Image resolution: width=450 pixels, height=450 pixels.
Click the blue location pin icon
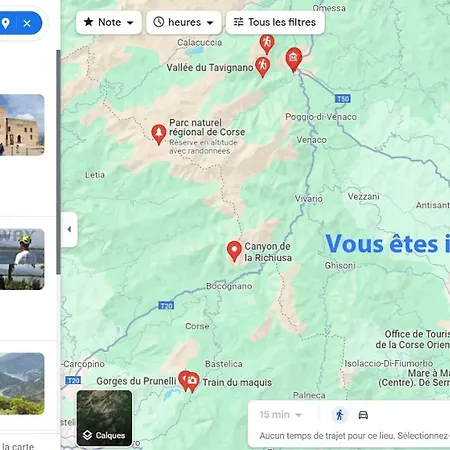tap(6, 23)
